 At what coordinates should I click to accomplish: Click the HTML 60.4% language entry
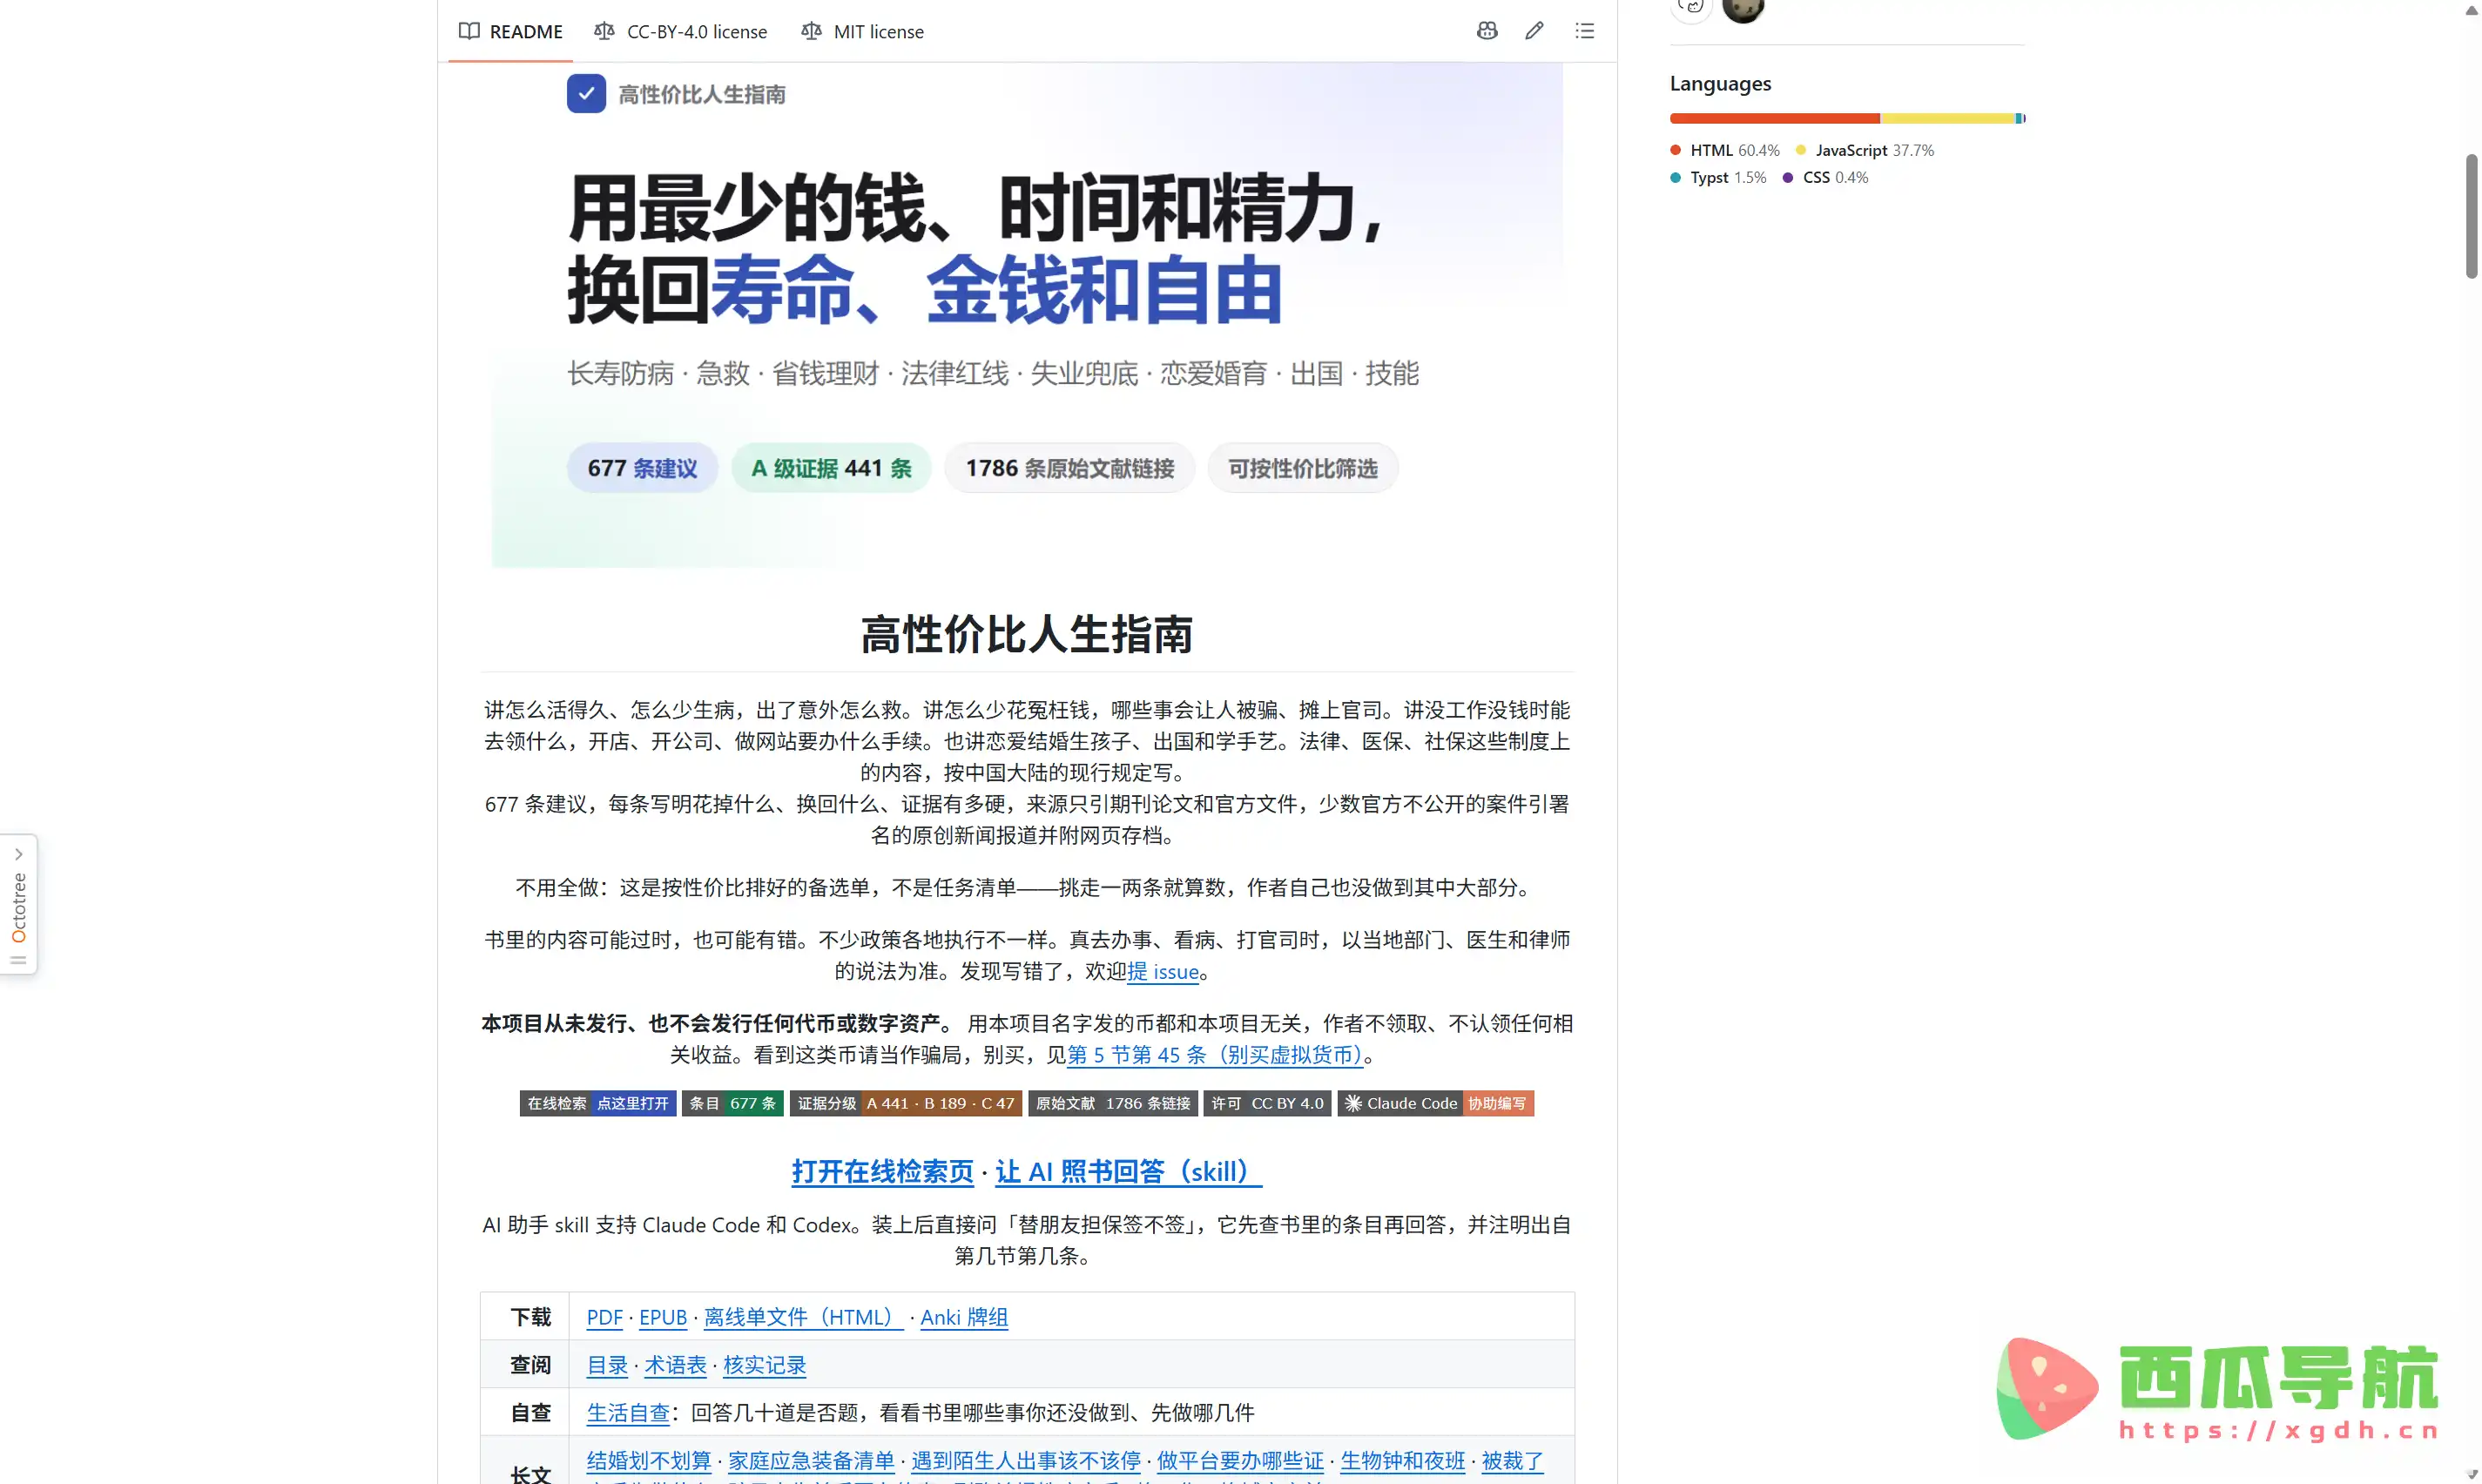1725,150
